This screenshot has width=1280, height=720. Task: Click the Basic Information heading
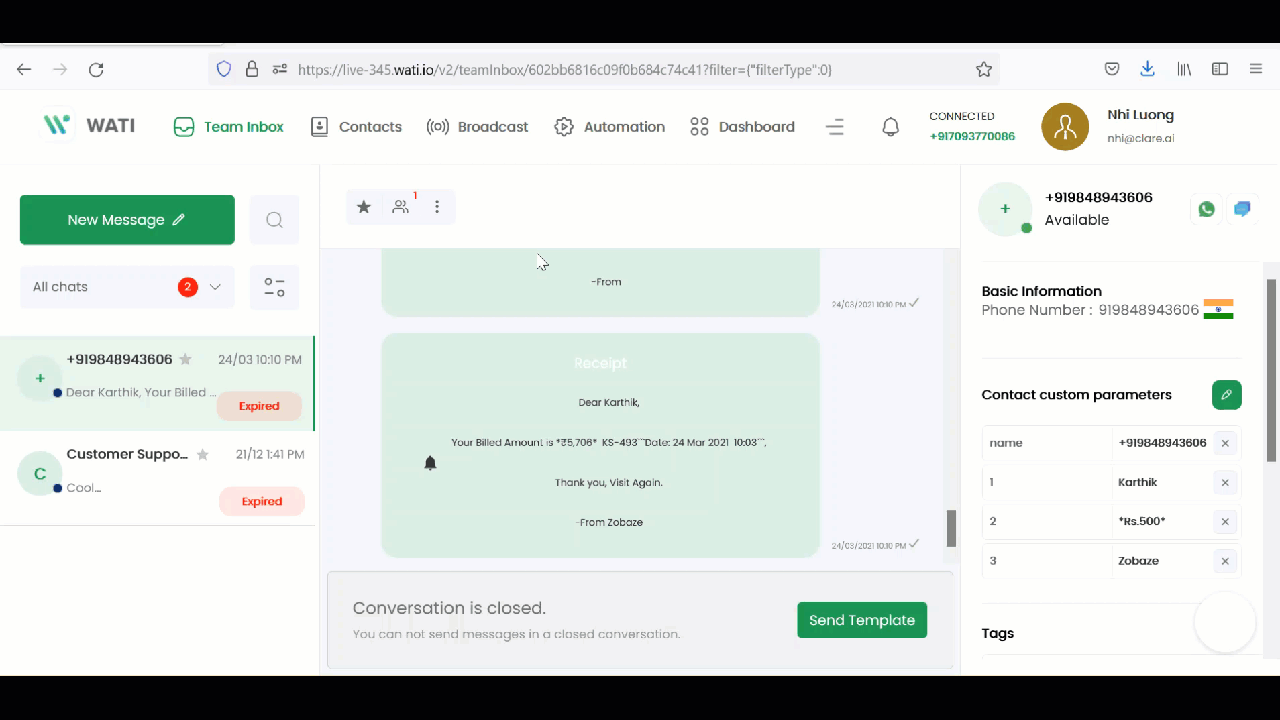click(1042, 291)
